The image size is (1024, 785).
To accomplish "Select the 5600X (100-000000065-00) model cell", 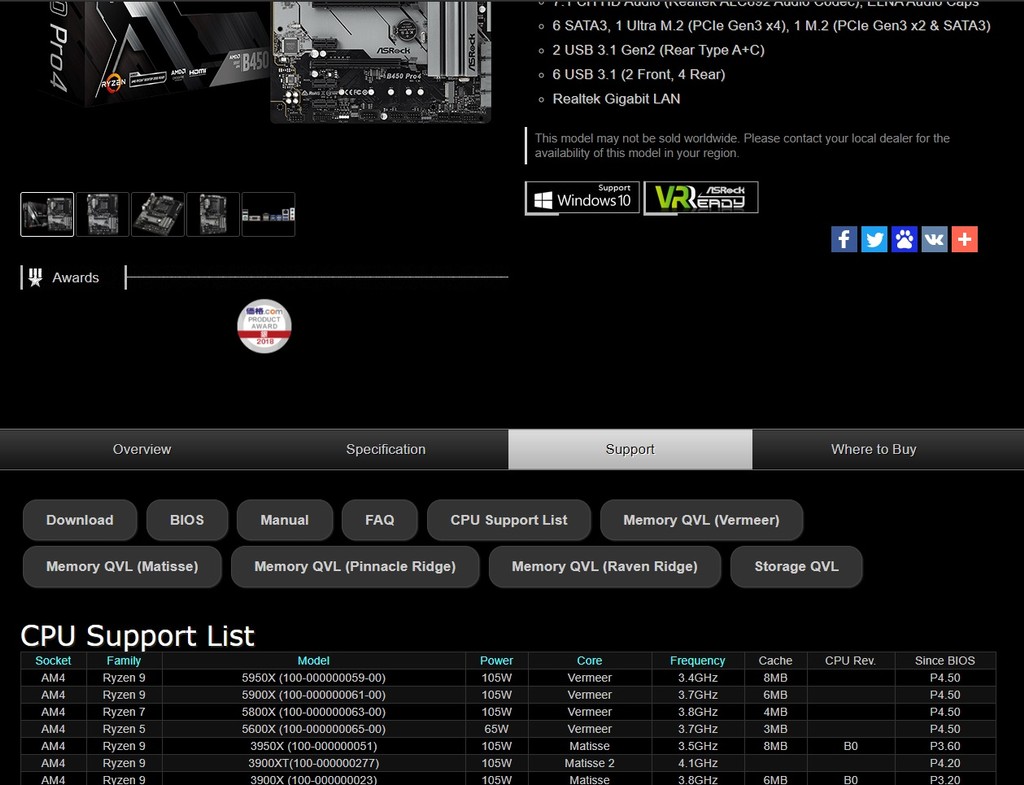I will [x=313, y=729].
